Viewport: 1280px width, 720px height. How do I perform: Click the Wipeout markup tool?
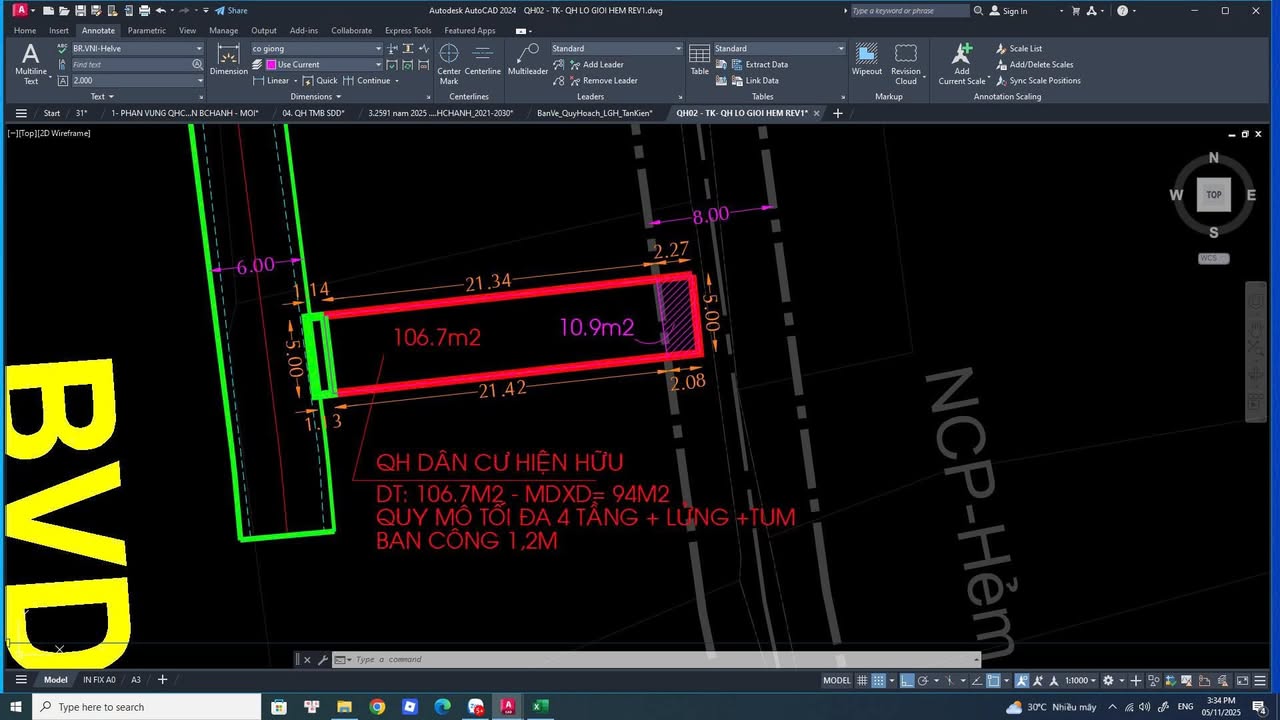click(x=866, y=60)
